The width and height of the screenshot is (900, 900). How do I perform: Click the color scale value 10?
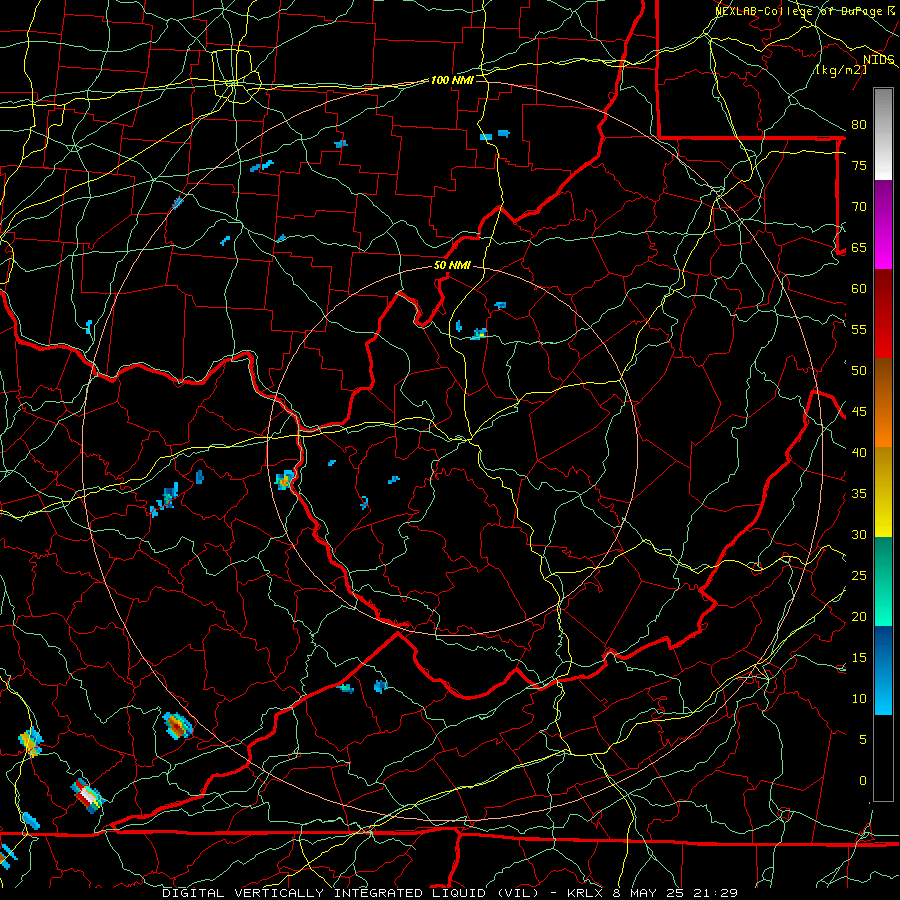tap(859, 699)
